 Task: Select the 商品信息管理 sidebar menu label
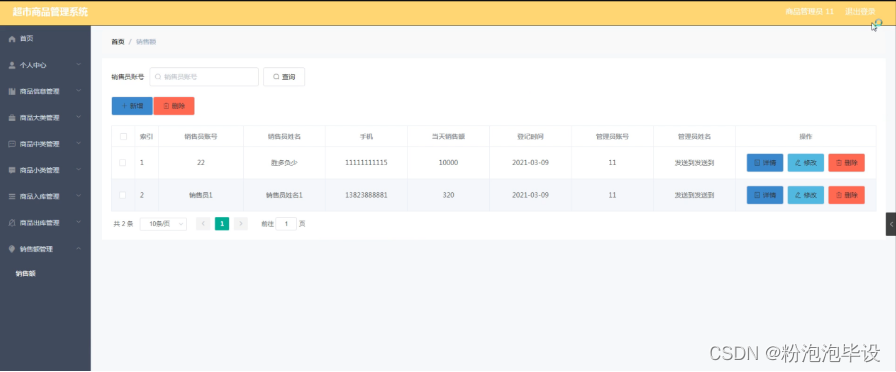tap(39, 91)
